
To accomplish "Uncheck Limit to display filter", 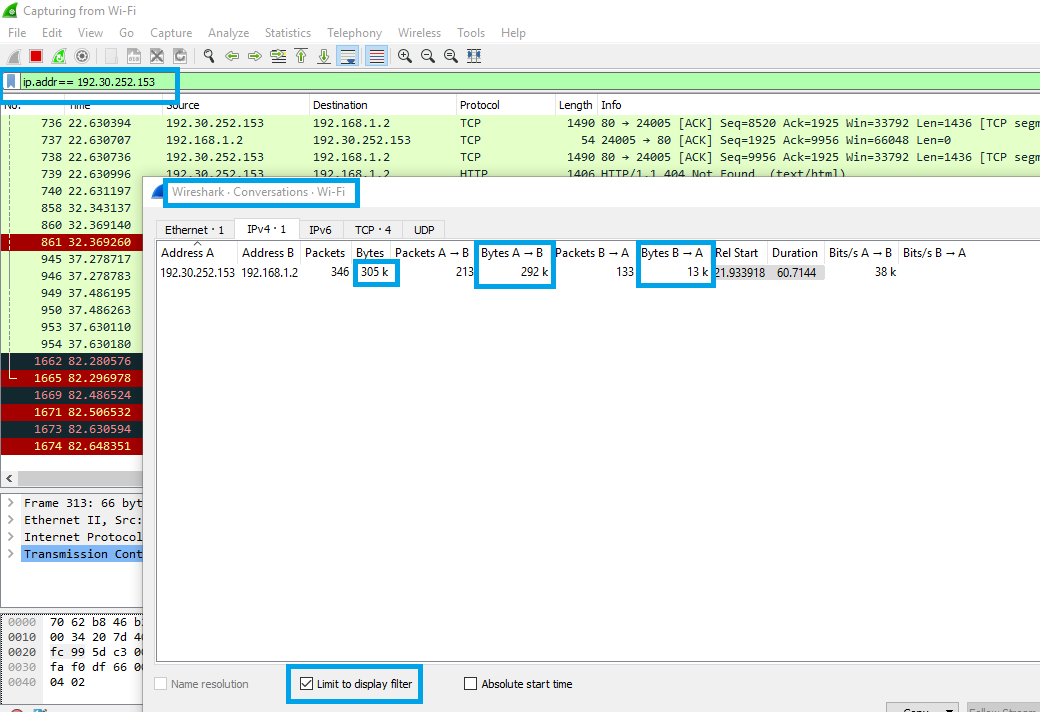I will pos(306,683).
